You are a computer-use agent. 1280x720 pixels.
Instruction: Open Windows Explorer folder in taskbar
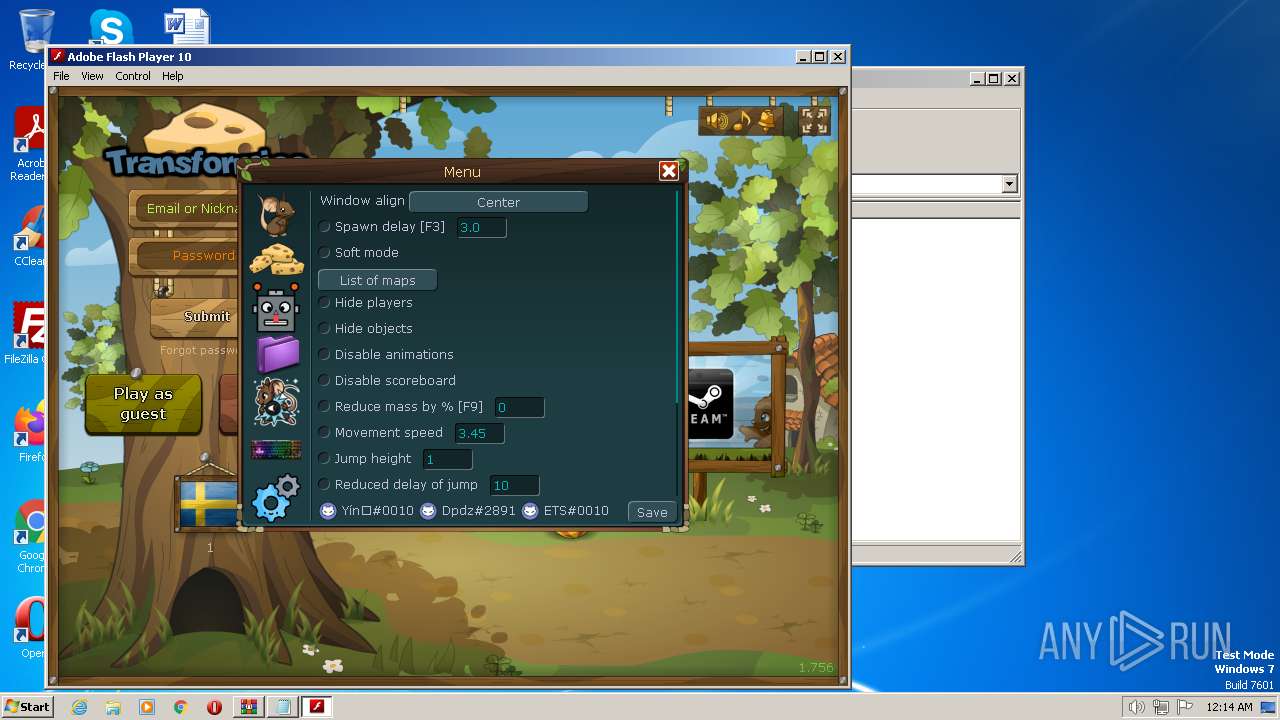point(113,707)
